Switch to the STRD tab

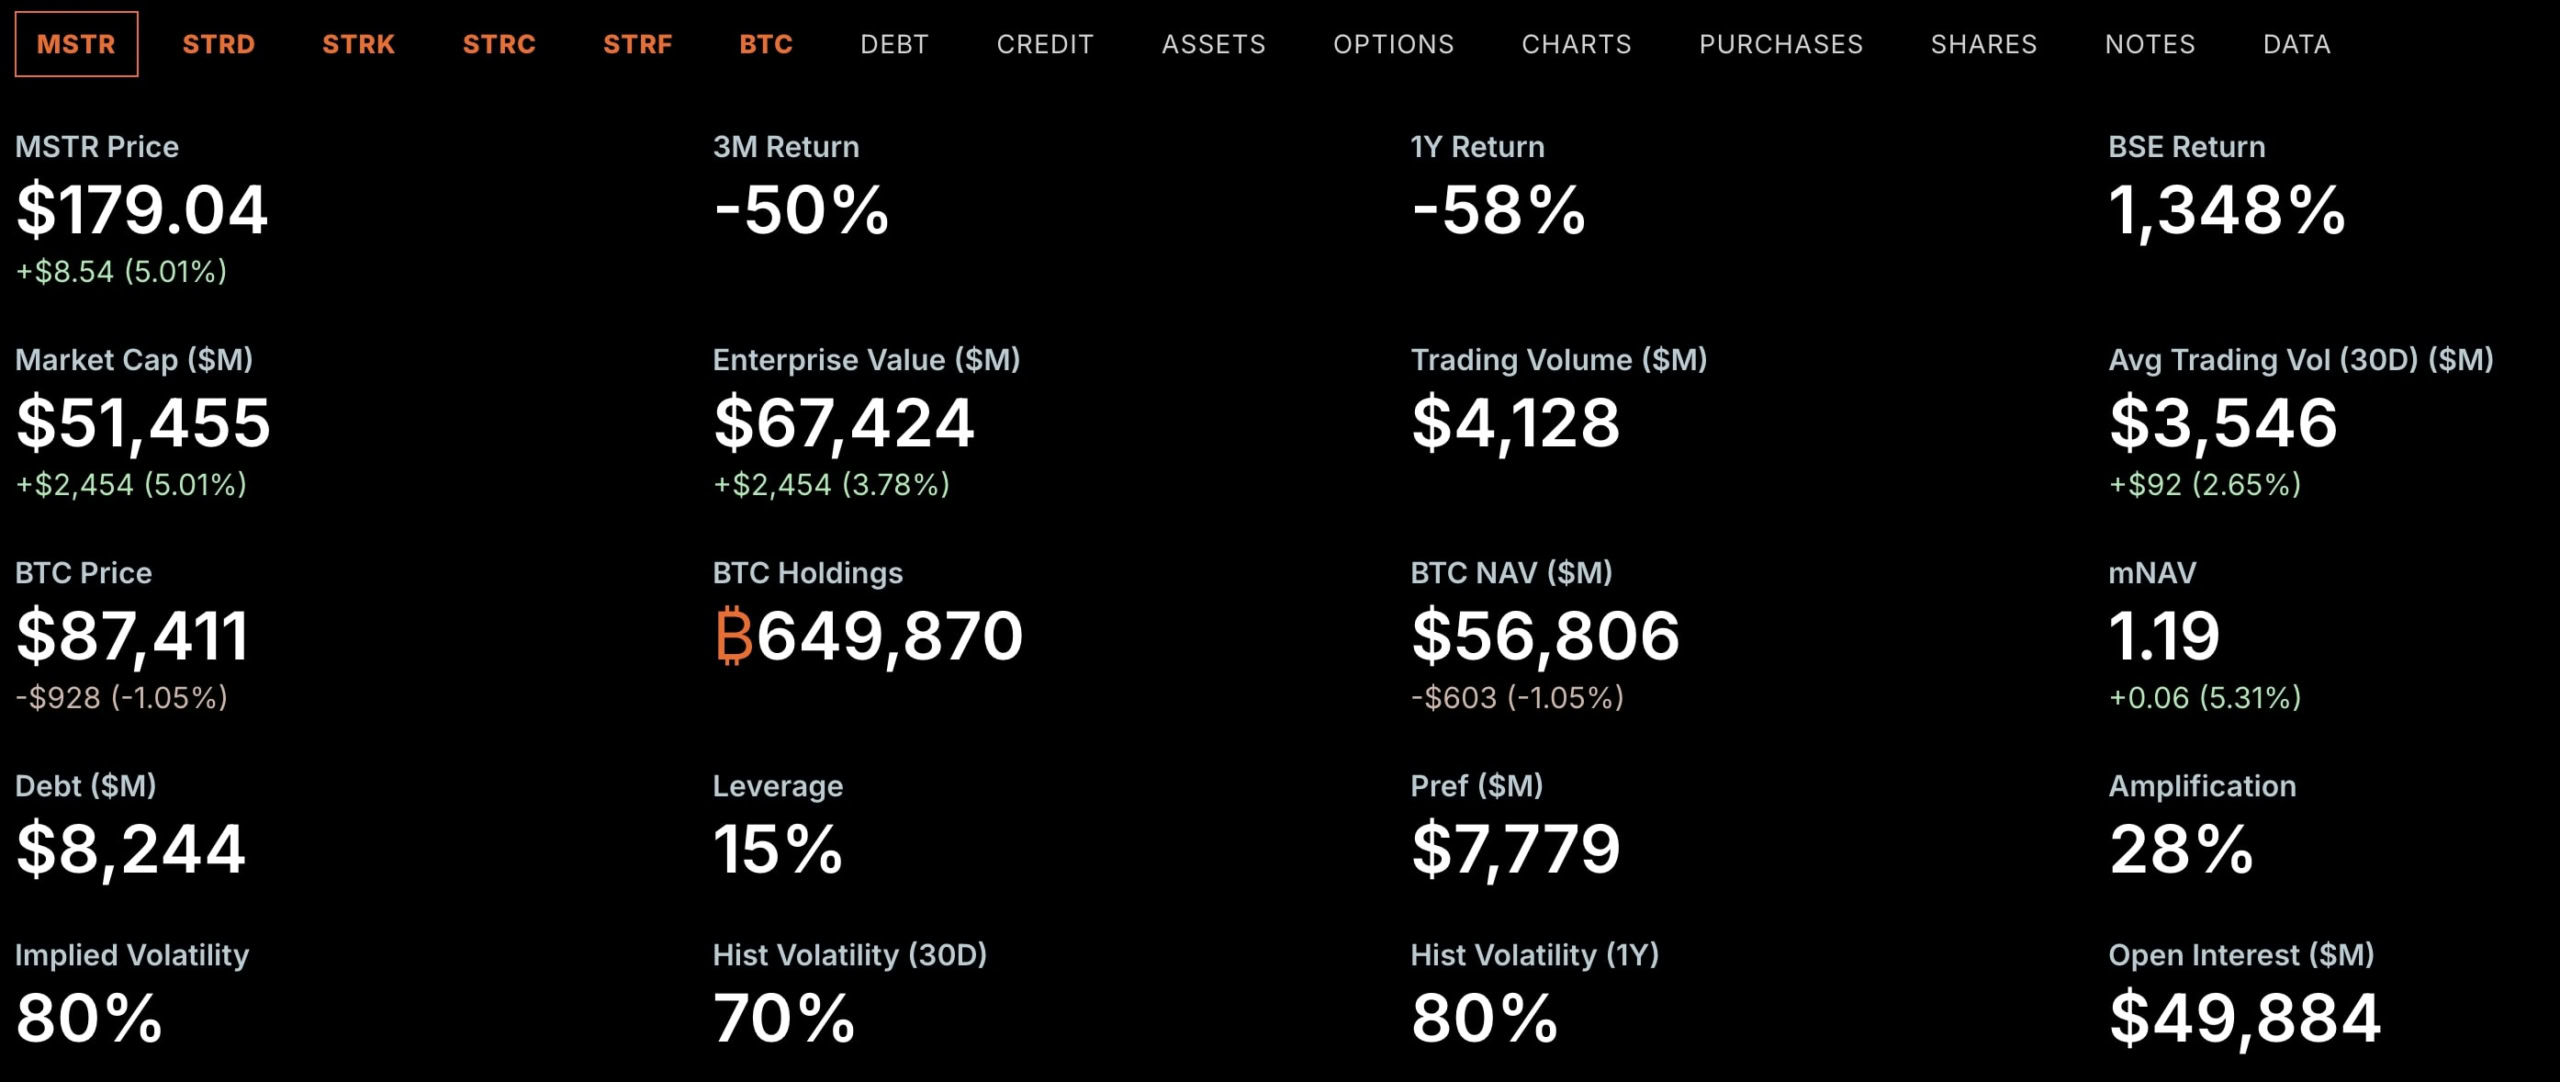[218, 44]
